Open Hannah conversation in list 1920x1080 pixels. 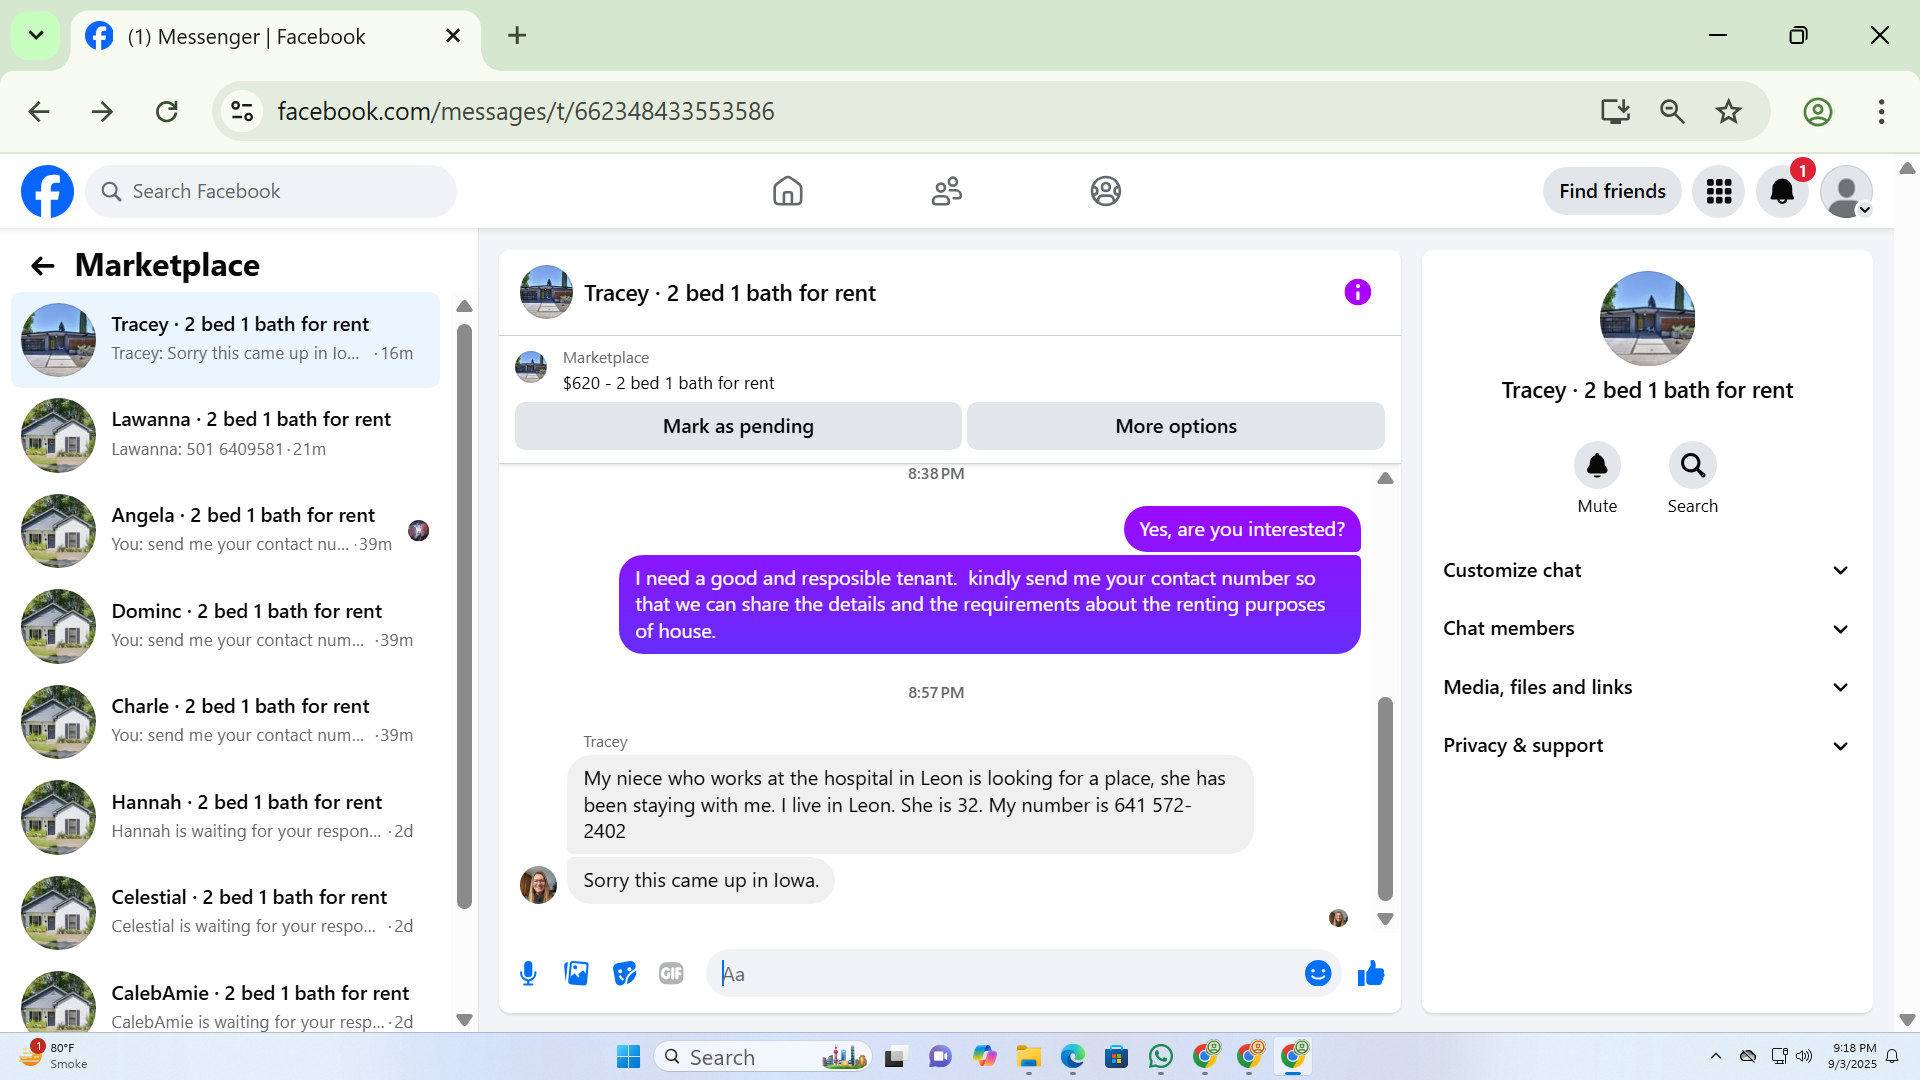pos(225,816)
